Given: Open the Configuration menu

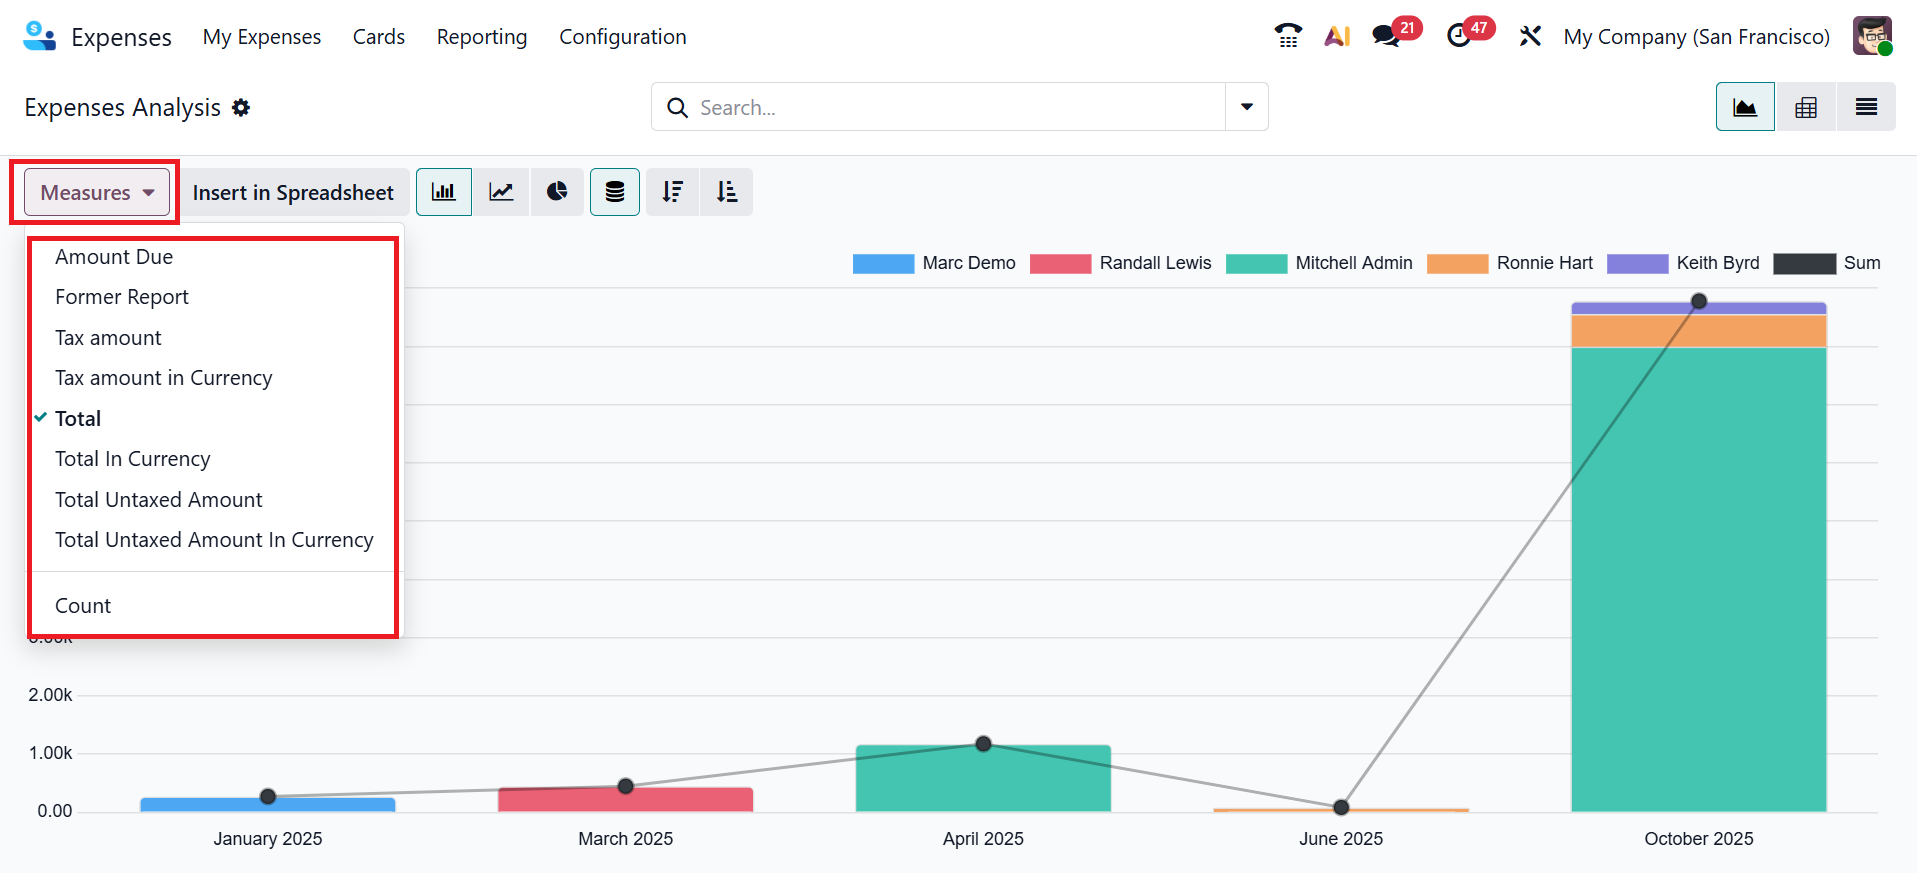Looking at the screenshot, I should pos(622,37).
